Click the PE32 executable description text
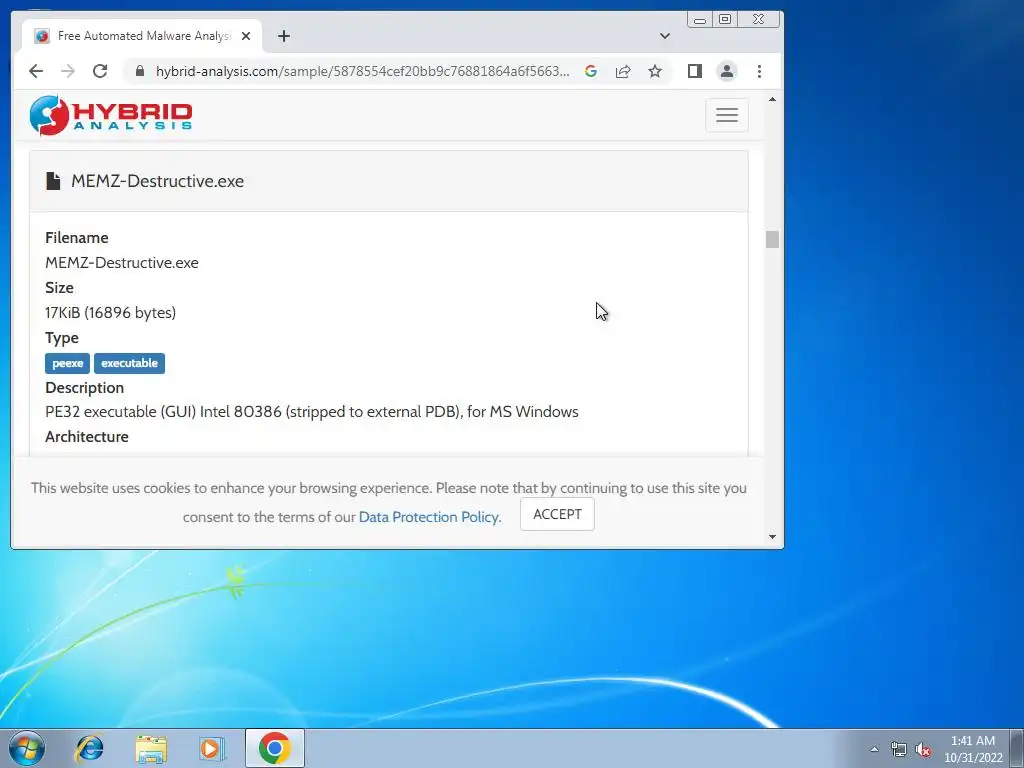This screenshot has height=768, width=1024. coord(312,412)
